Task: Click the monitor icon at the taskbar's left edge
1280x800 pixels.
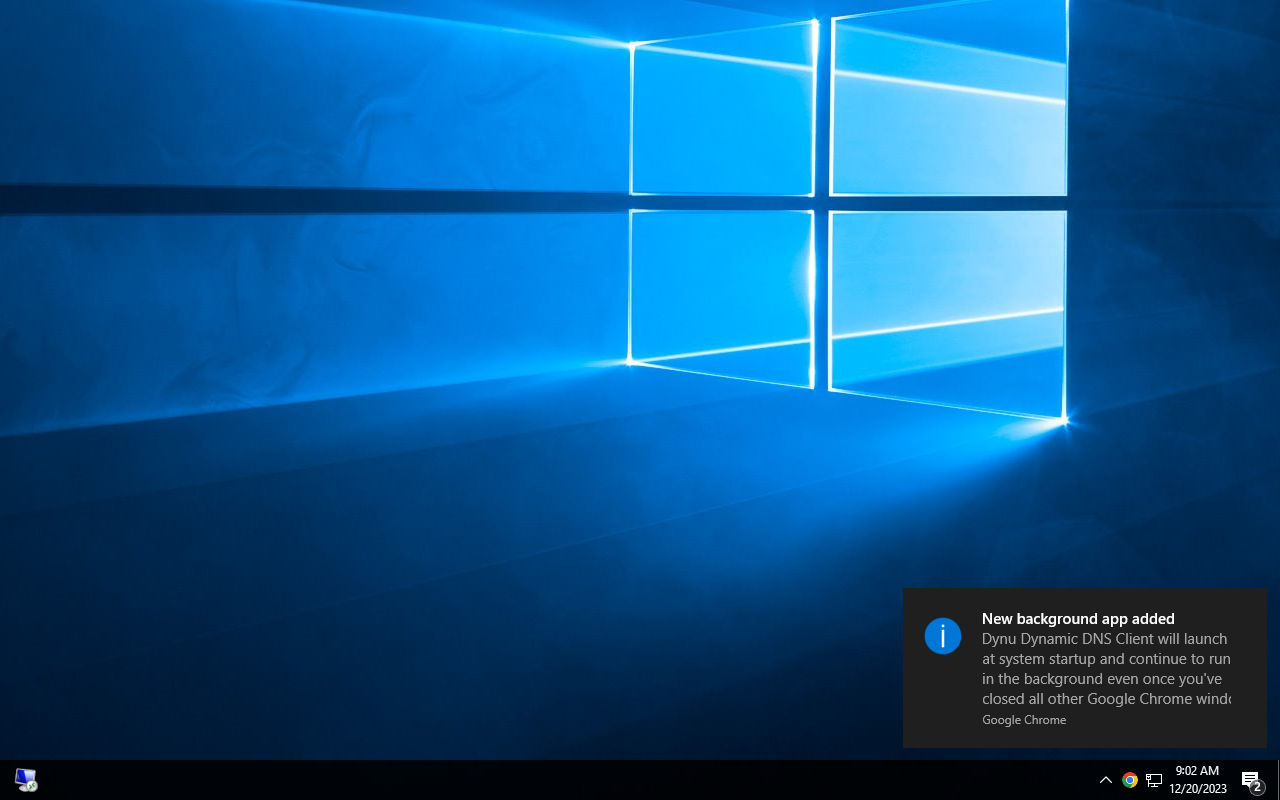Action: point(25,779)
